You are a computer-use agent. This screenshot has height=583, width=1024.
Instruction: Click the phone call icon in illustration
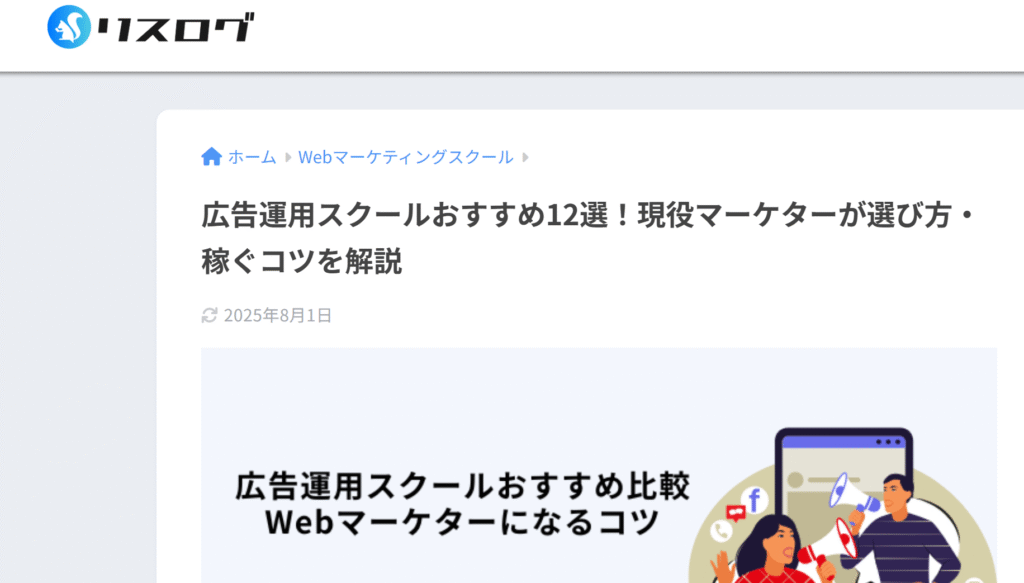(721, 531)
